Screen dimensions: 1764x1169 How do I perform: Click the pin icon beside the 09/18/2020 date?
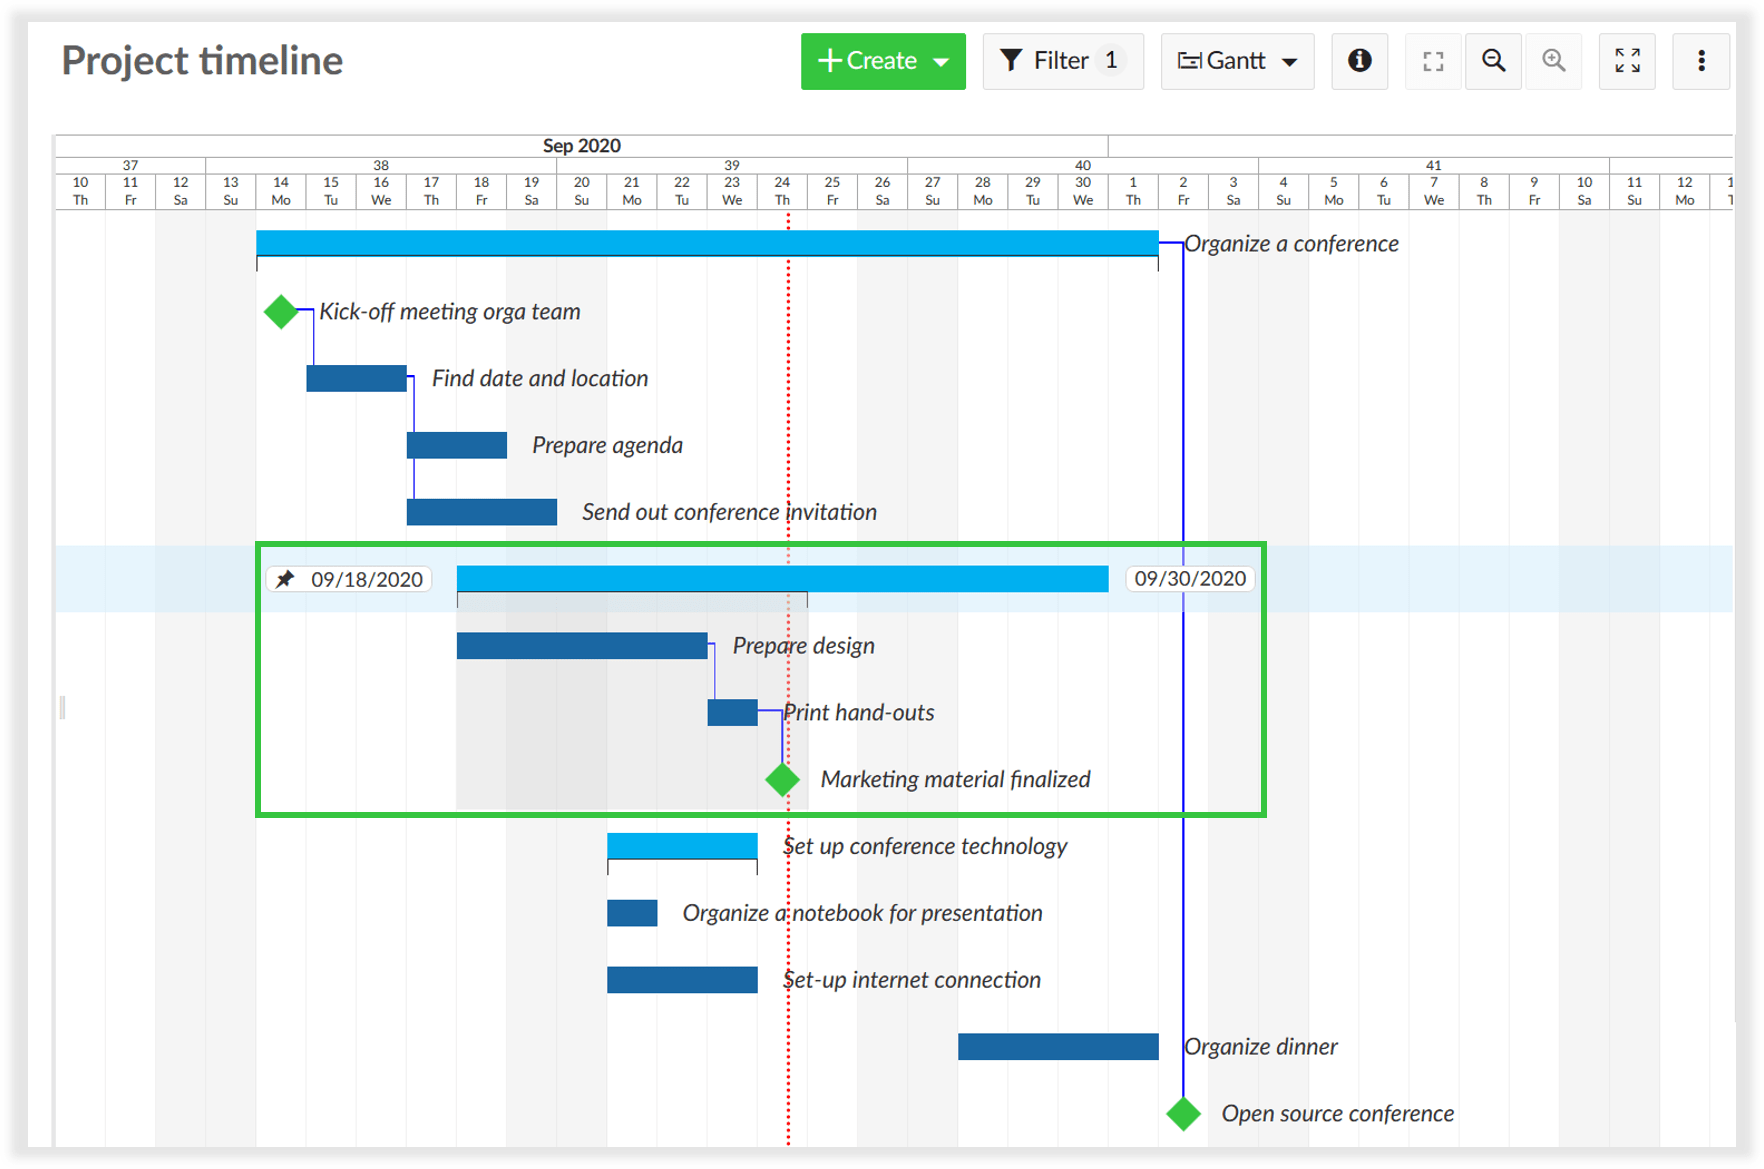tap(285, 578)
